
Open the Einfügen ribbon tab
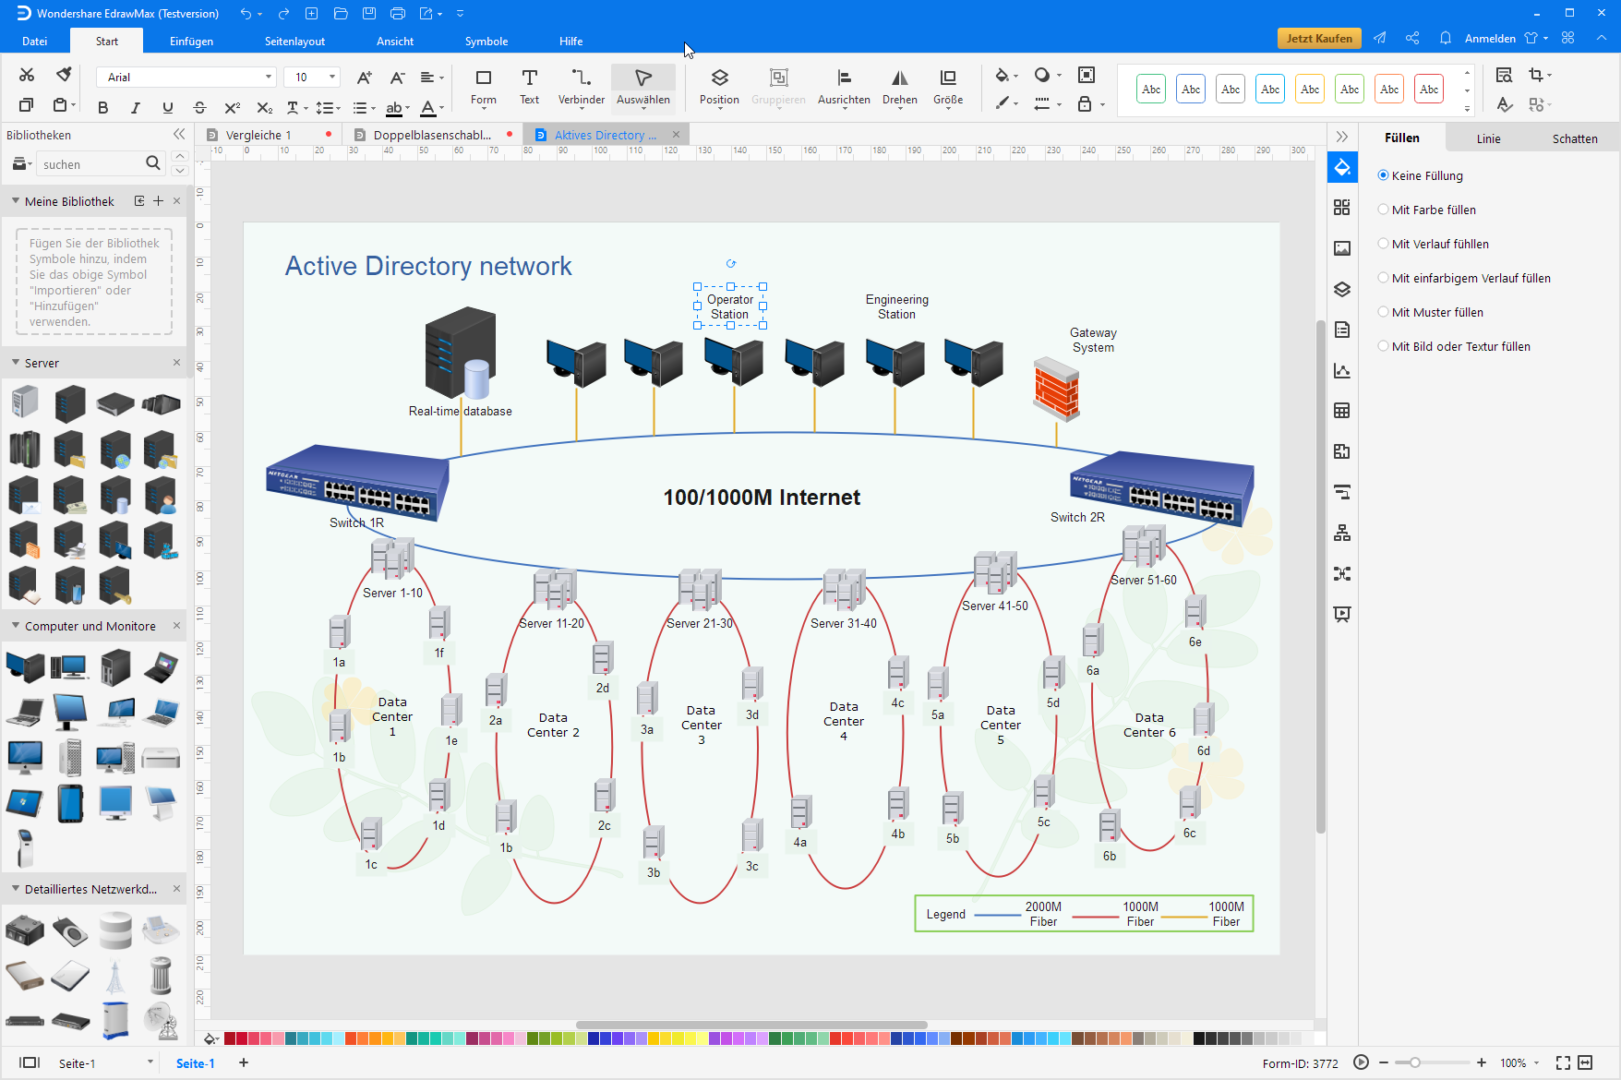pyautogui.click(x=191, y=41)
